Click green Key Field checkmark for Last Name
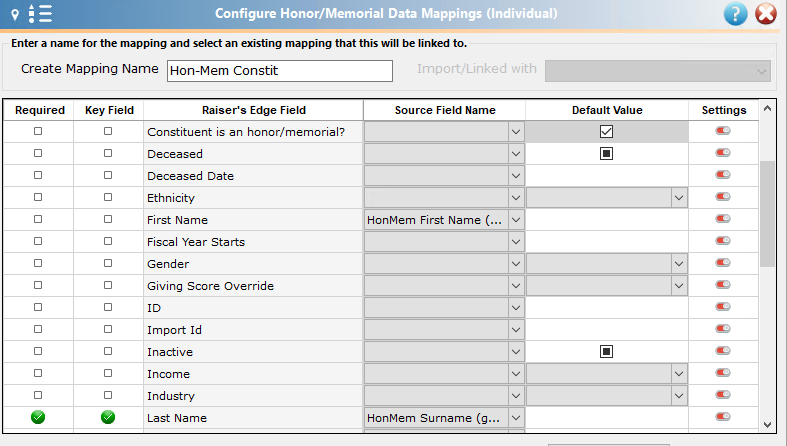This screenshot has height=446, width=787. (x=108, y=417)
